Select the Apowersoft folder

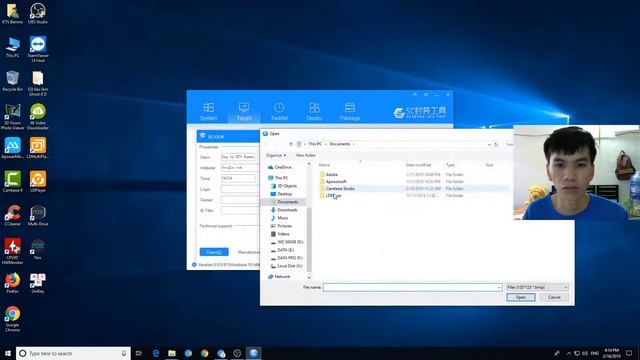tap(336, 182)
